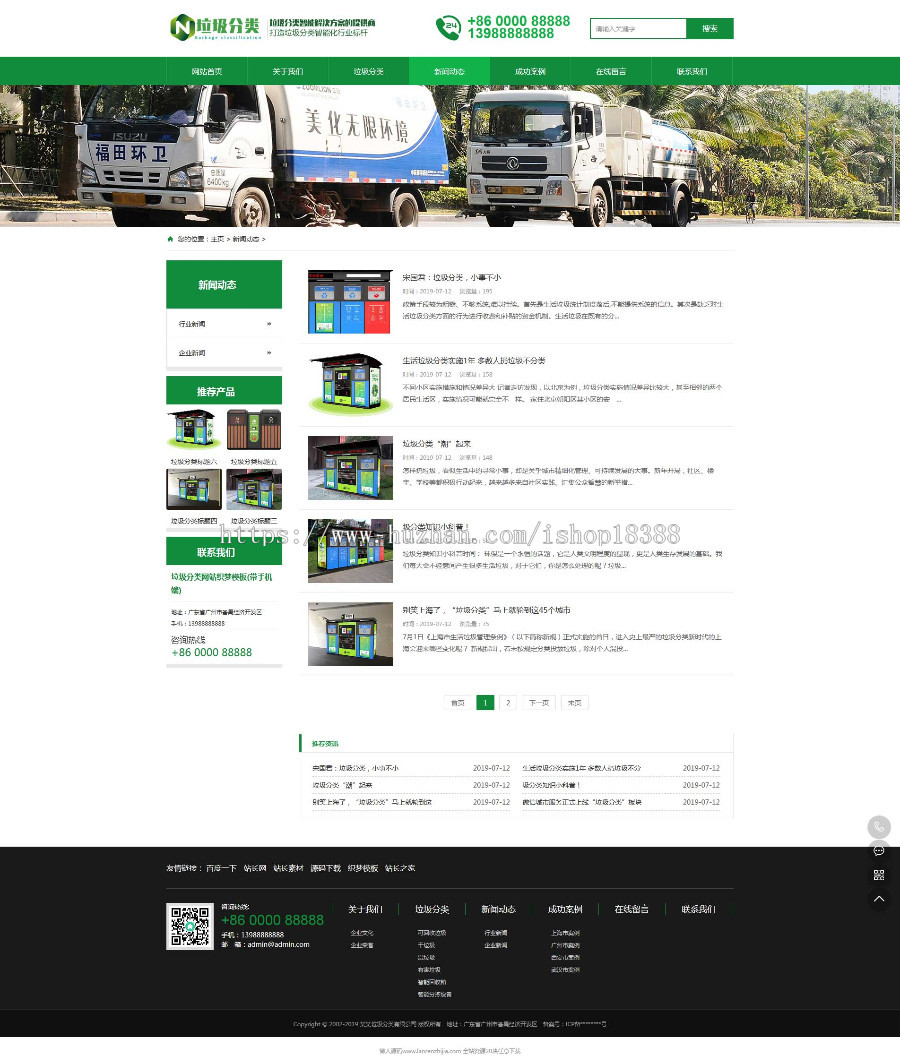
Task: Click footer column heading 关于我们
Action: [365, 909]
